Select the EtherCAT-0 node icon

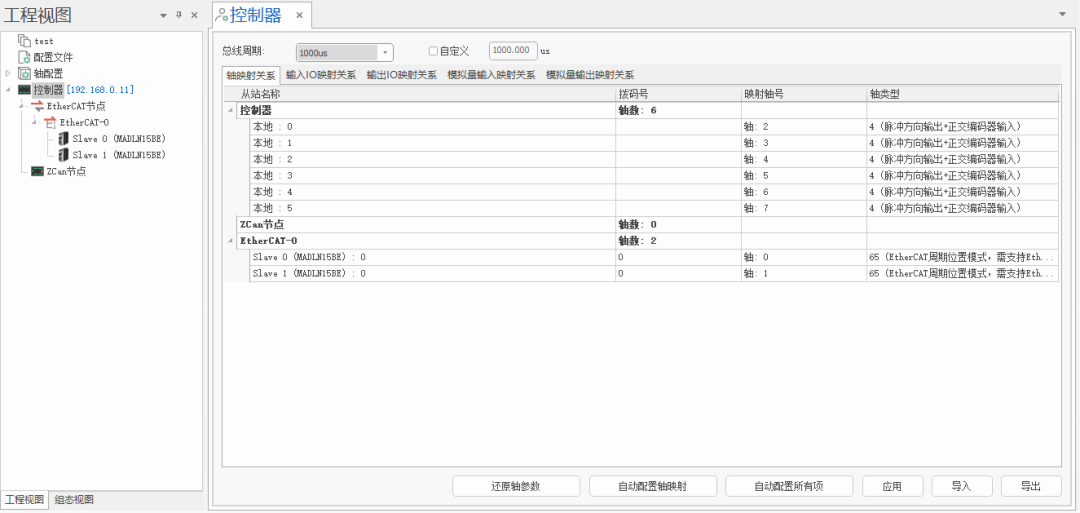pos(50,123)
